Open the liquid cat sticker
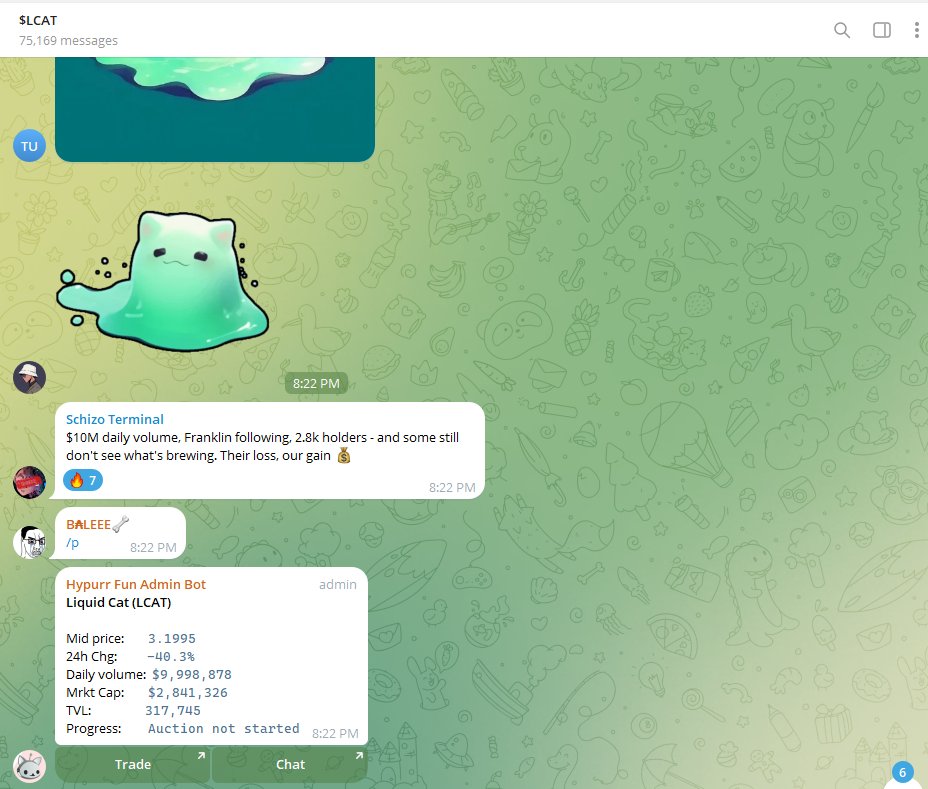This screenshot has height=789, width=928. tap(163, 281)
